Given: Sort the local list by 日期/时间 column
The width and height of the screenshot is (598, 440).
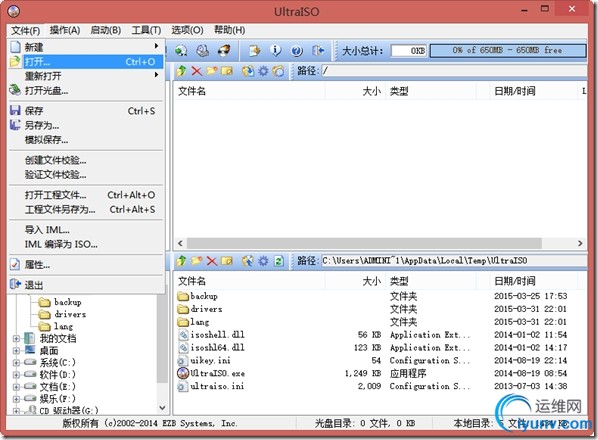Looking at the screenshot, I should tap(533, 281).
